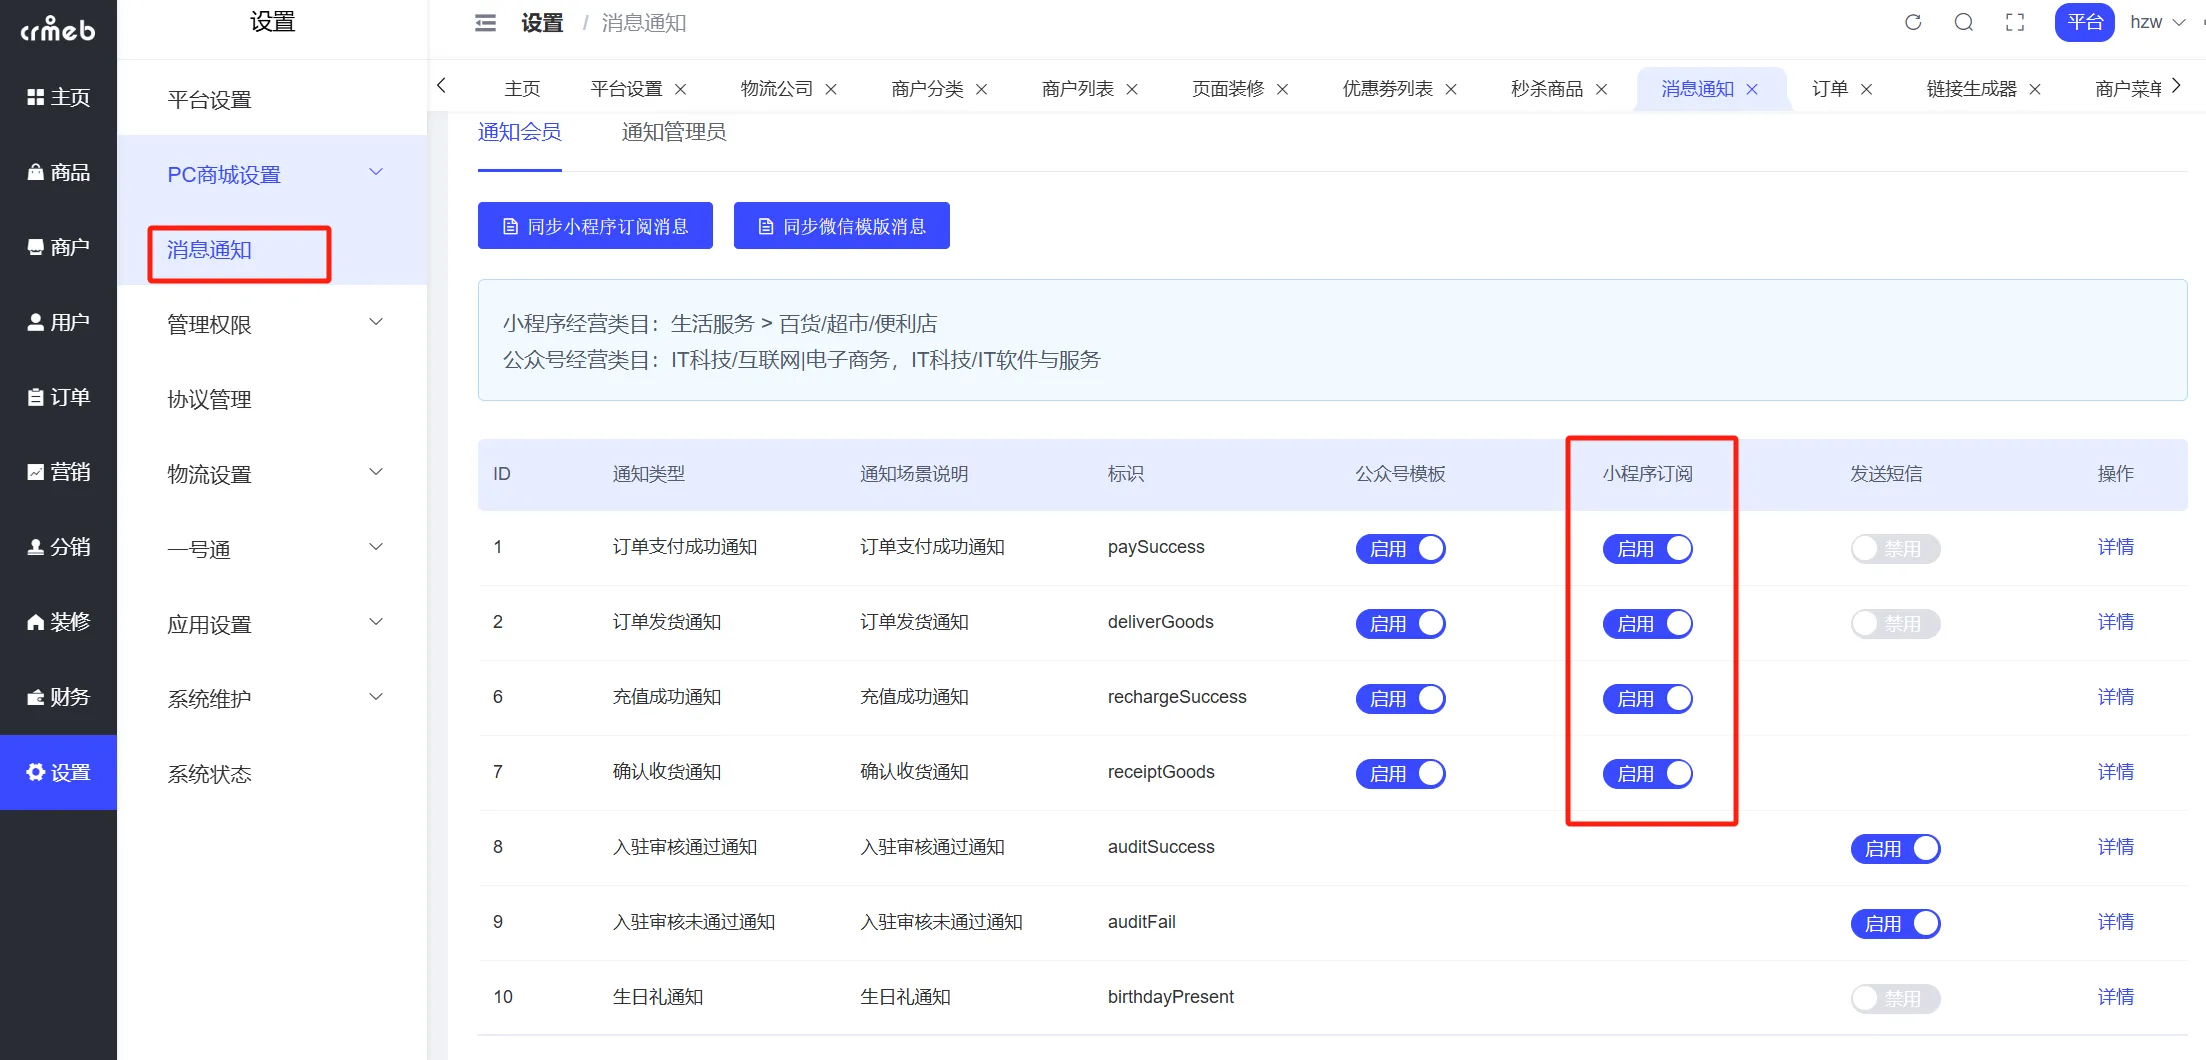2206x1060 pixels.
Task: Close the 消息通知 tab
Action: 1752,89
